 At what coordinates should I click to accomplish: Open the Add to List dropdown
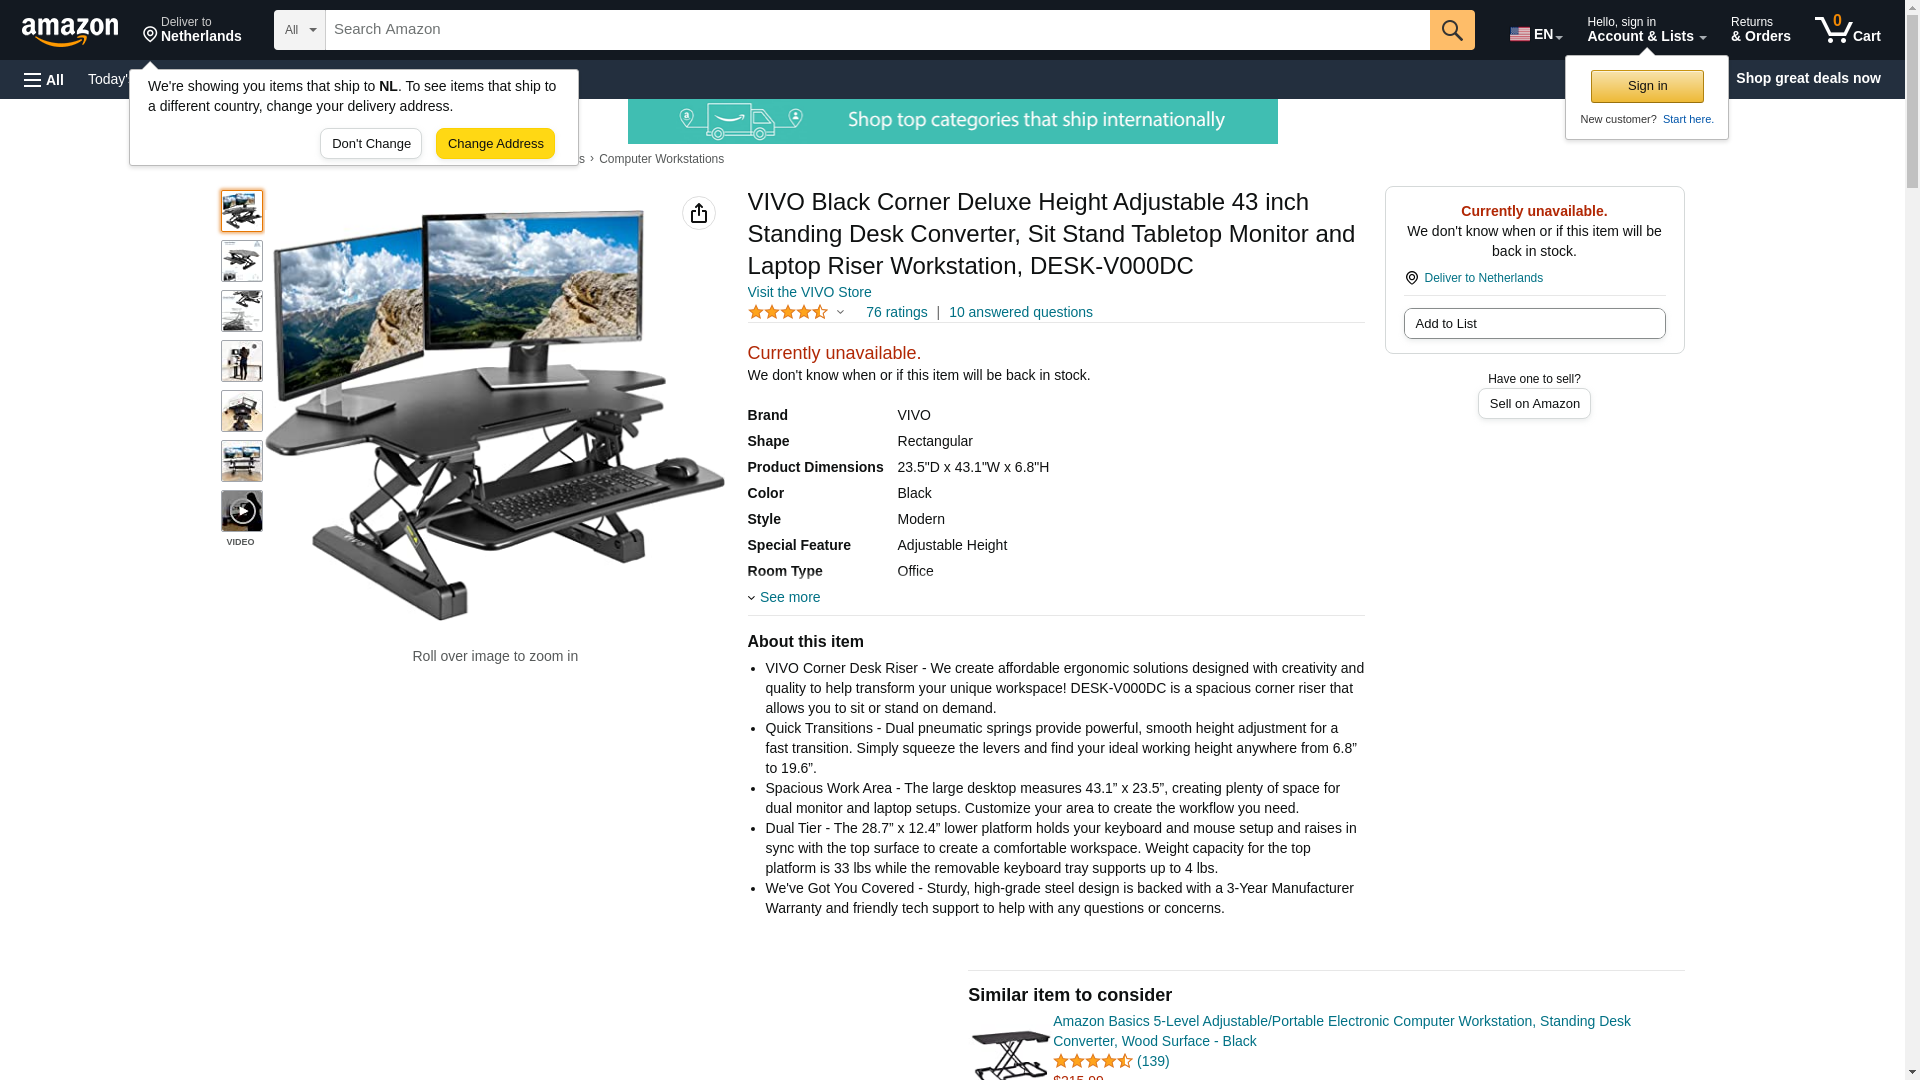point(1534,323)
